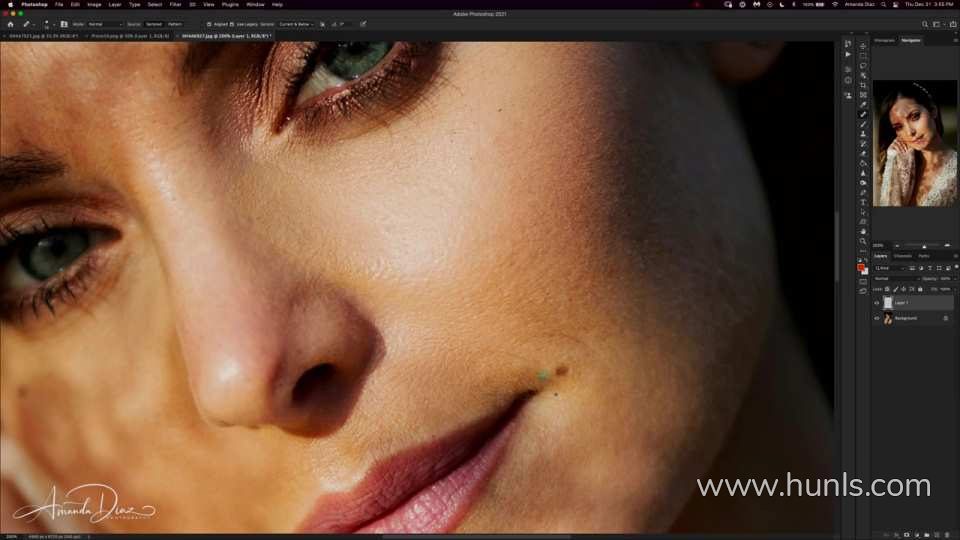Toggle lock transparent pixels

pos(887,289)
